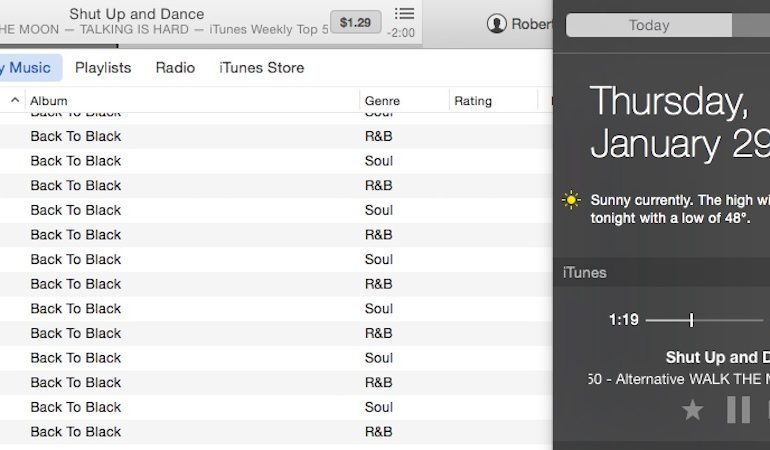The width and height of the screenshot is (770, 450).
Task: Click the sunny weather icon
Action: [571, 200]
